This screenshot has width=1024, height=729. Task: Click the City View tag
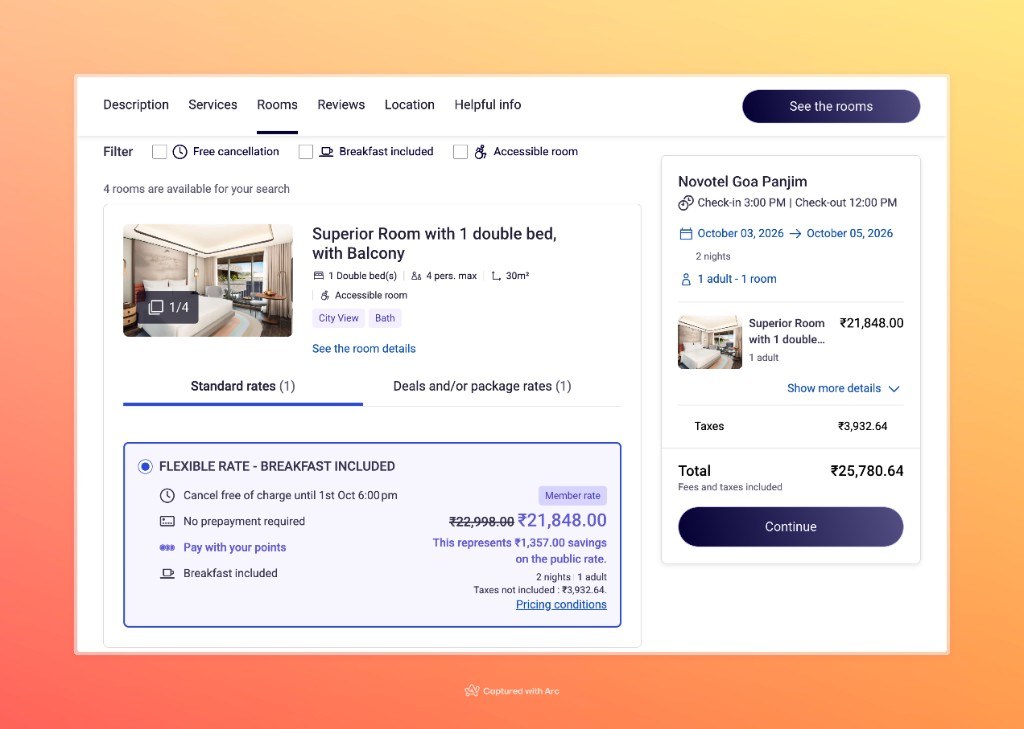338,318
